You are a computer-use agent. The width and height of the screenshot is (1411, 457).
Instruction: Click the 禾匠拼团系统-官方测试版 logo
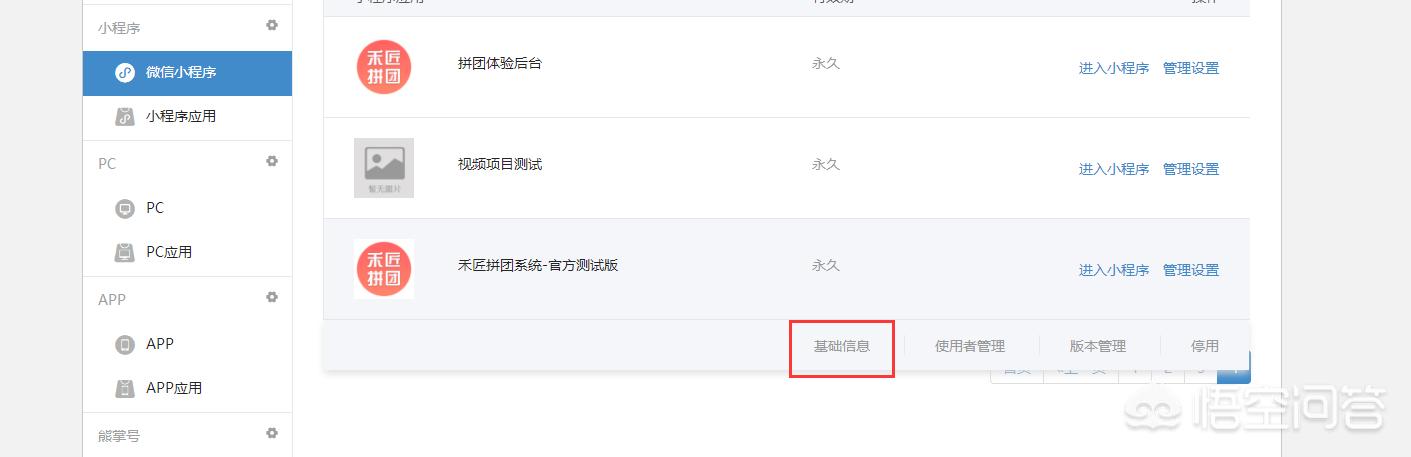click(384, 269)
